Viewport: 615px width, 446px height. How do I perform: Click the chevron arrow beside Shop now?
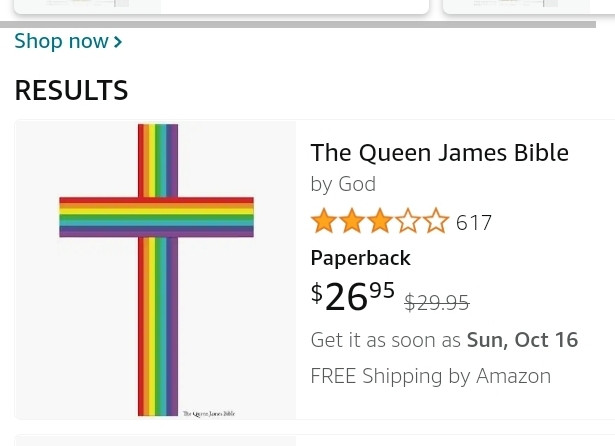tap(118, 42)
